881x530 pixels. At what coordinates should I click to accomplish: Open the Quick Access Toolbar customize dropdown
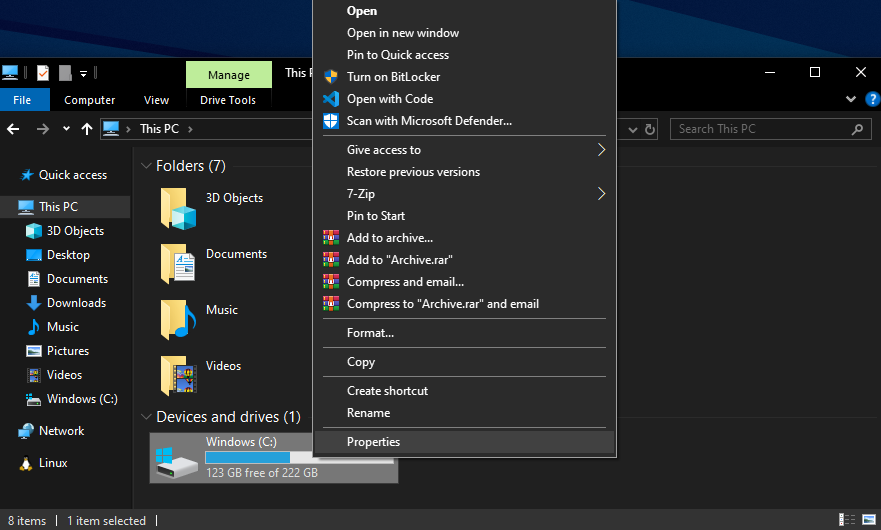83,74
